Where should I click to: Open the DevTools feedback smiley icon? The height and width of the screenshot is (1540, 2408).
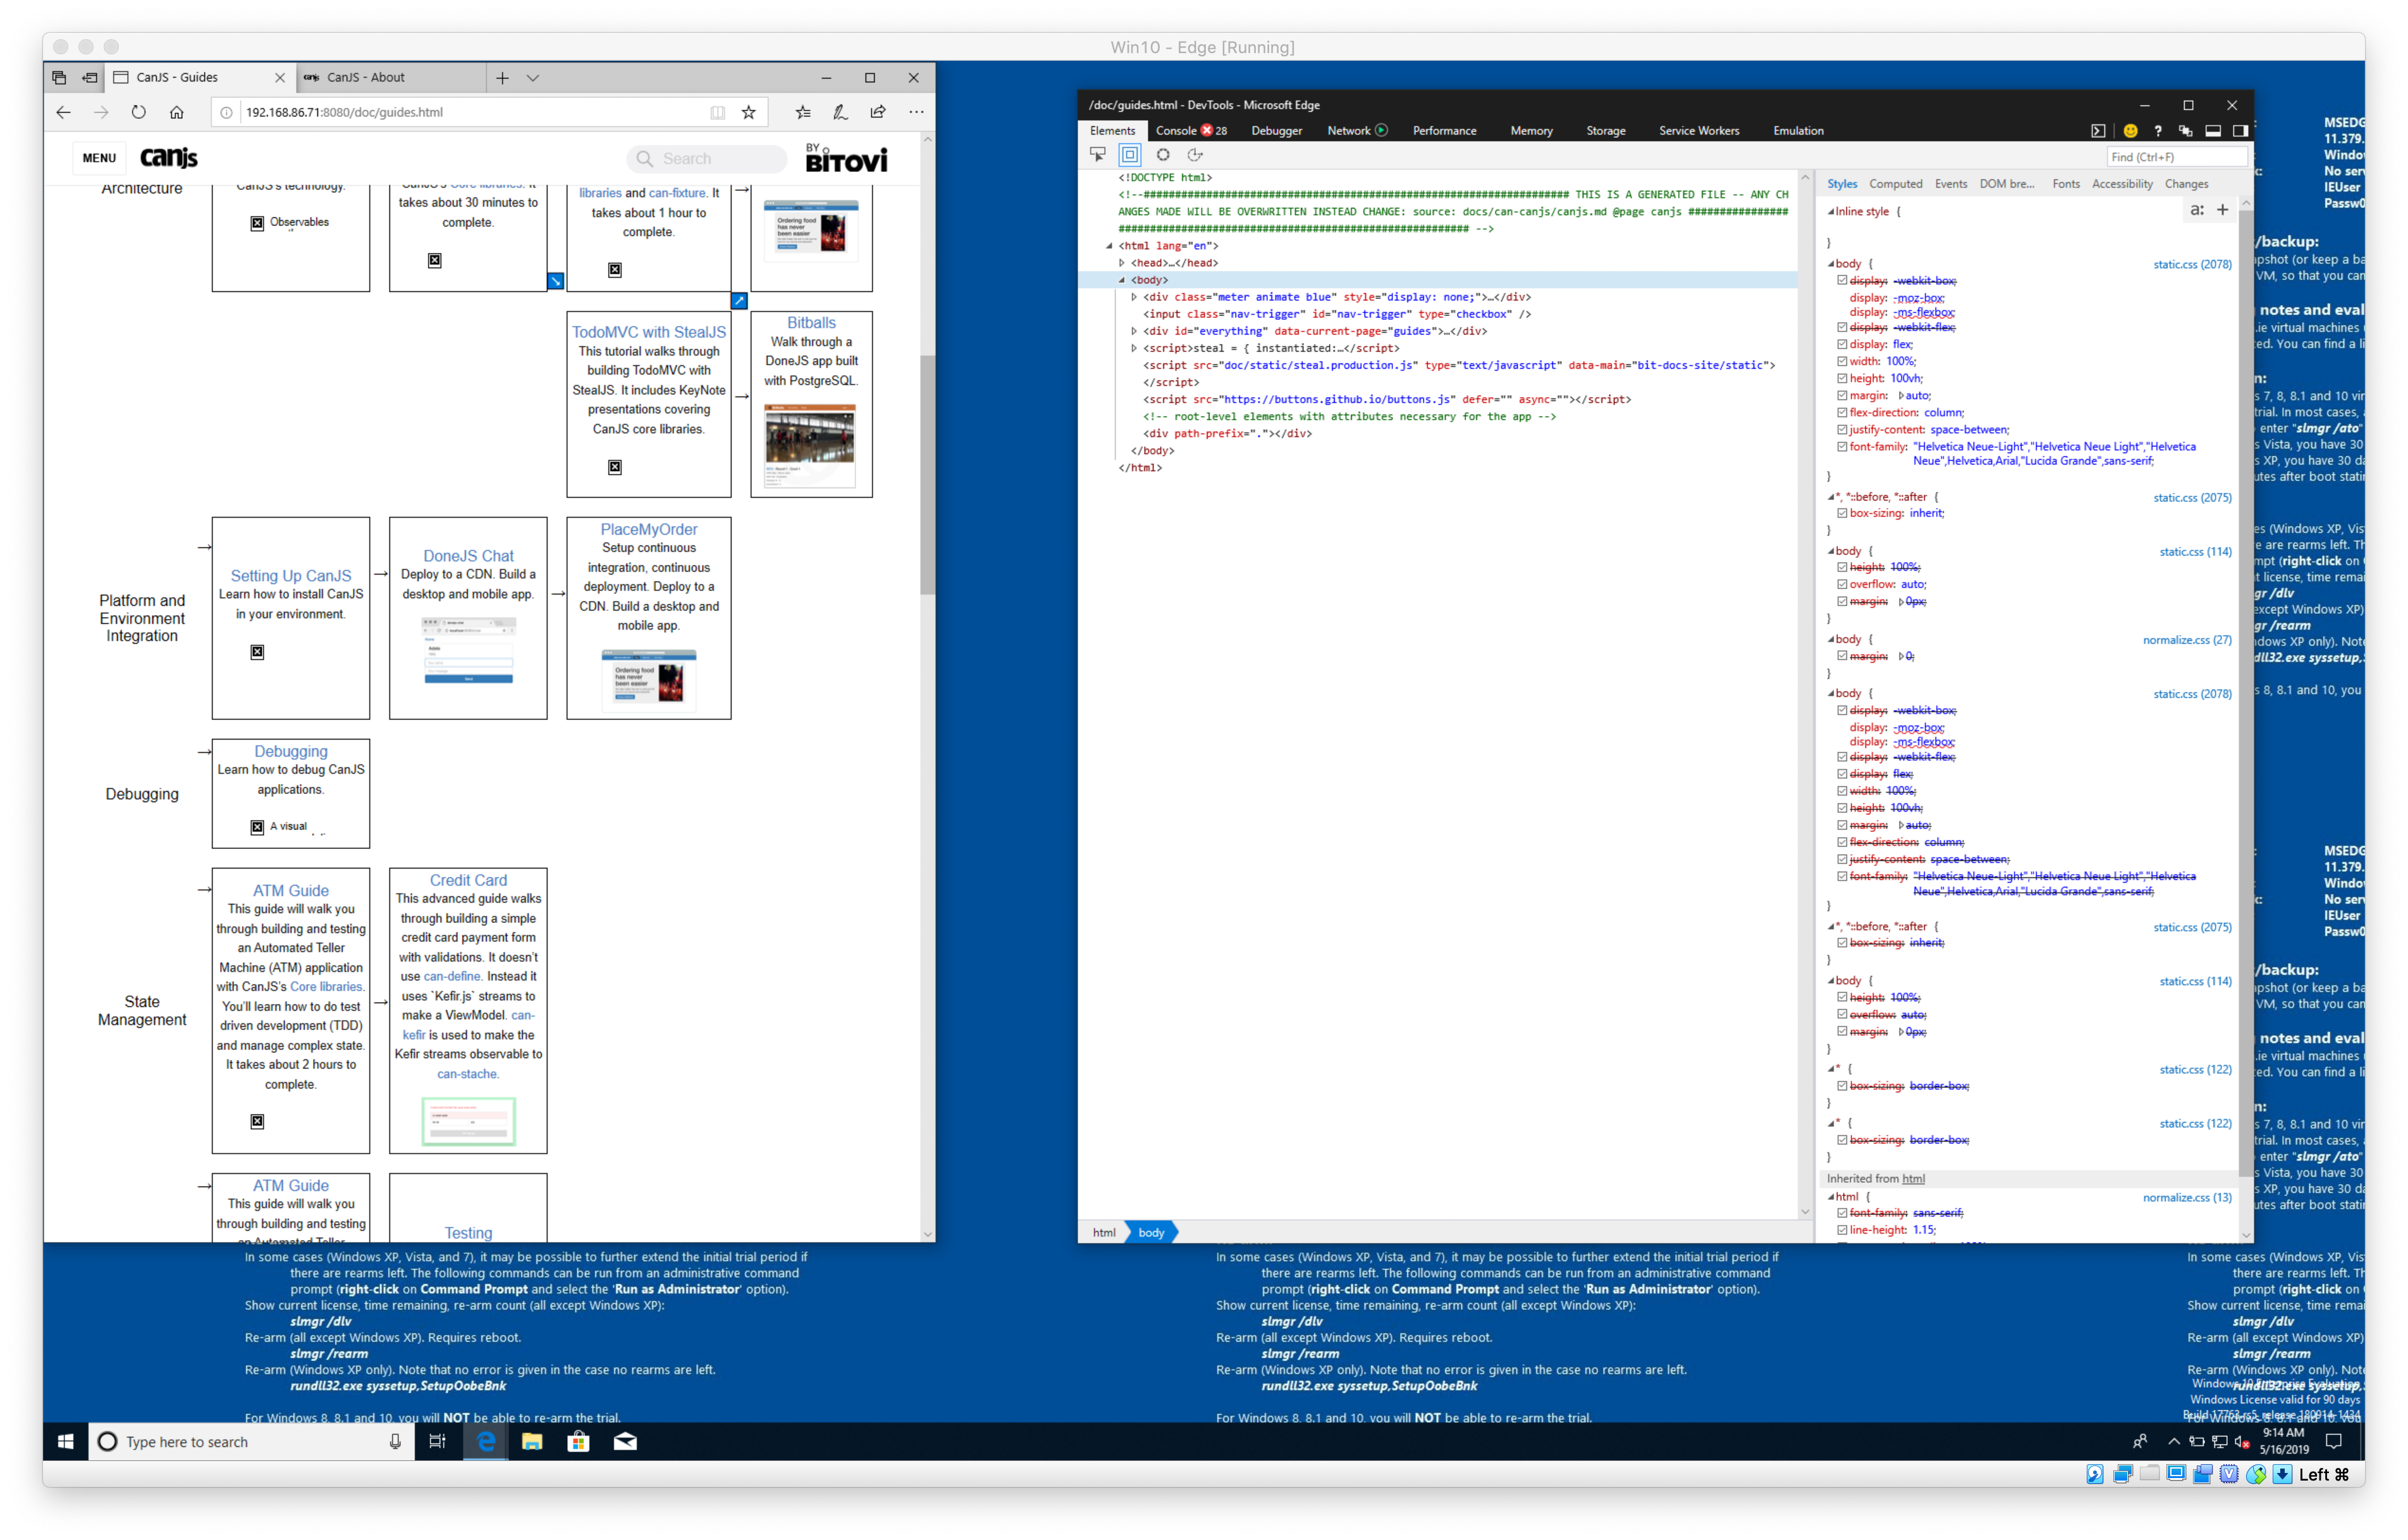(x=2130, y=130)
